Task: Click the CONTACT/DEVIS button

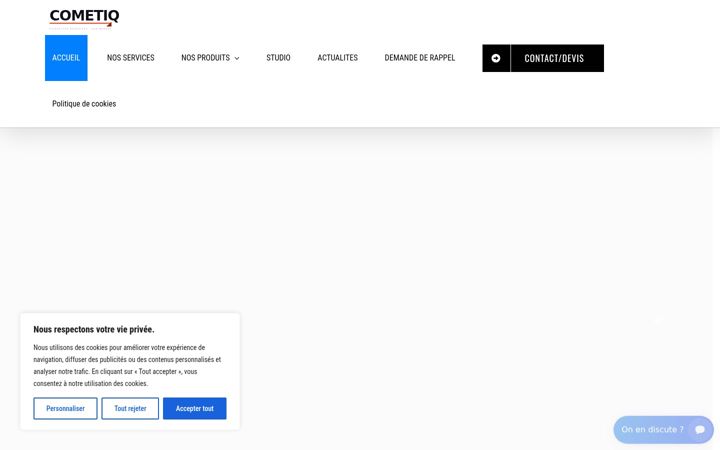Action: click(543, 58)
